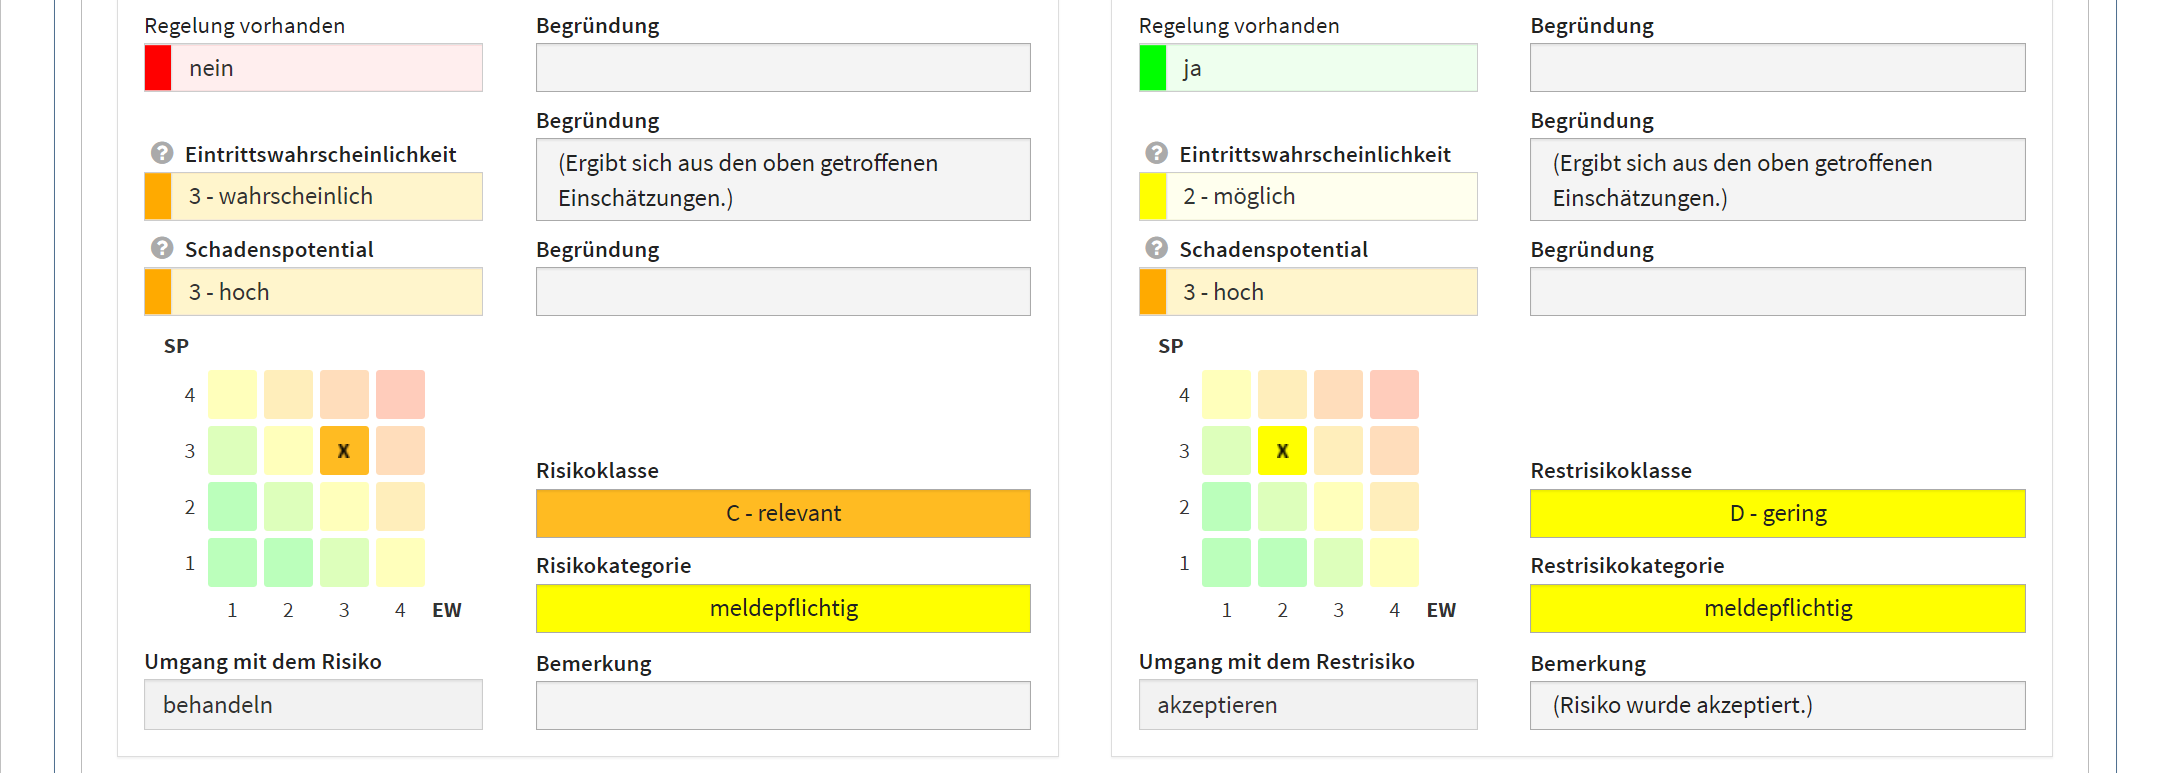Click the orange X cell in left risk matrix
This screenshot has width=2166, height=773.
point(344,451)
